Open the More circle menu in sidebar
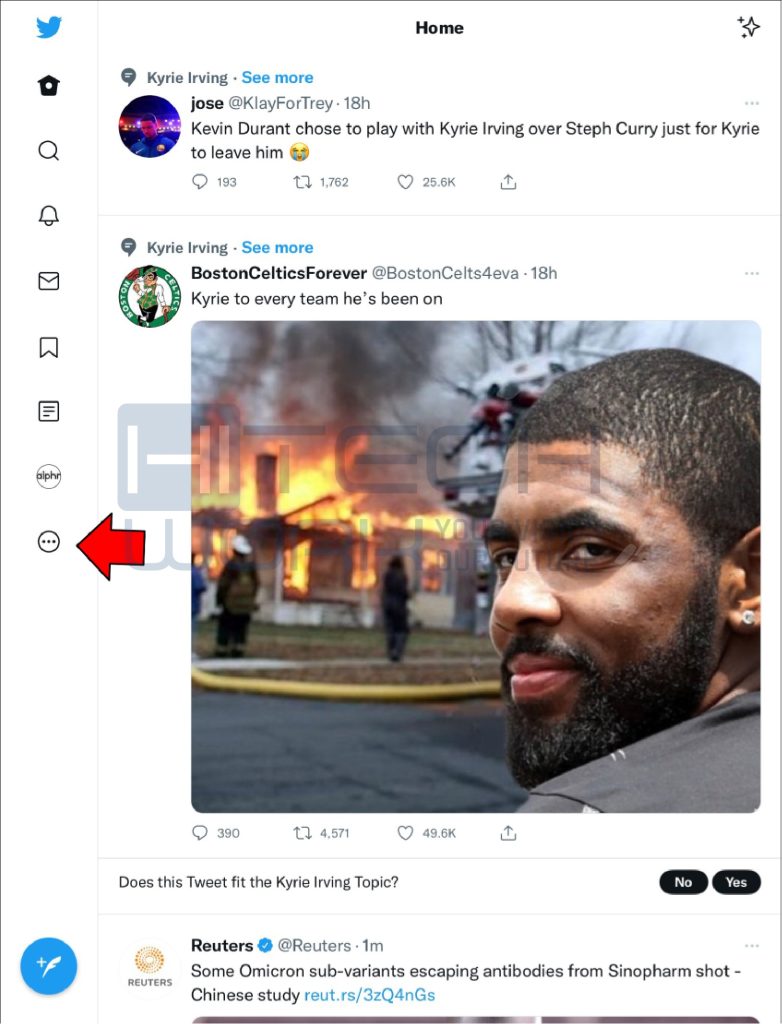This screenshot has width=782, height=1024. coord(48,541)
